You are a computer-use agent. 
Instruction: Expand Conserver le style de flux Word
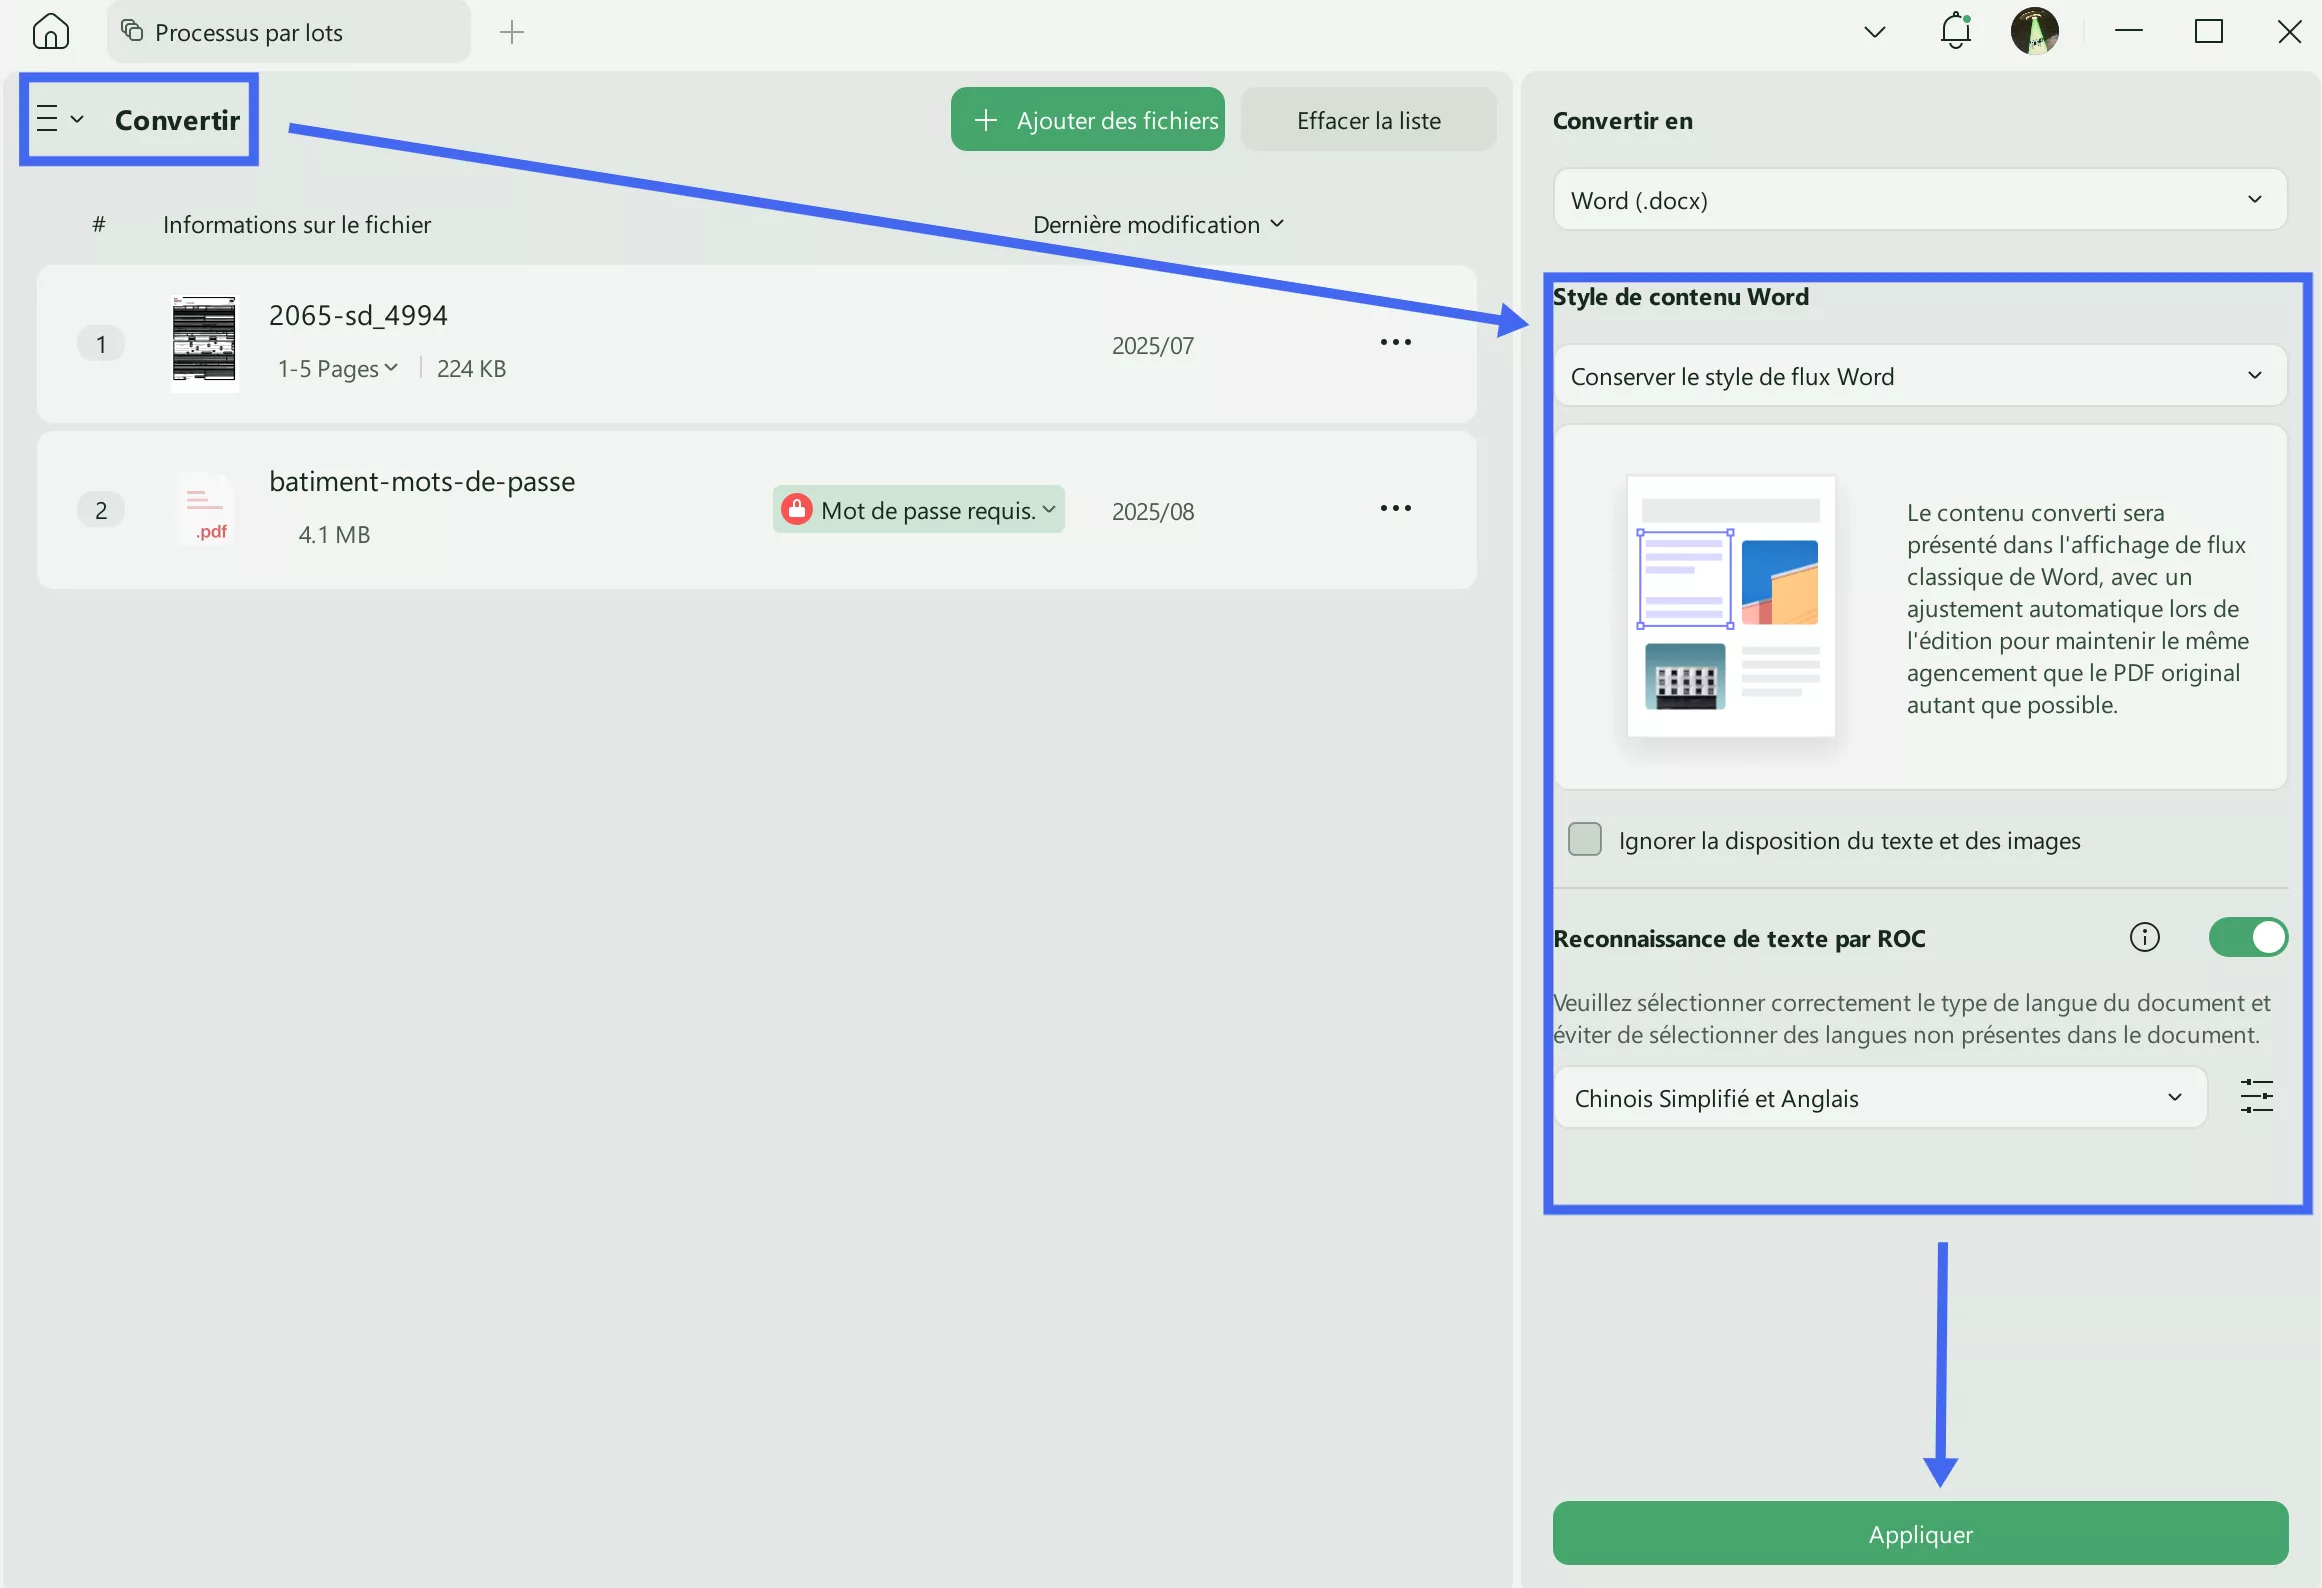tap(1919, 376)
